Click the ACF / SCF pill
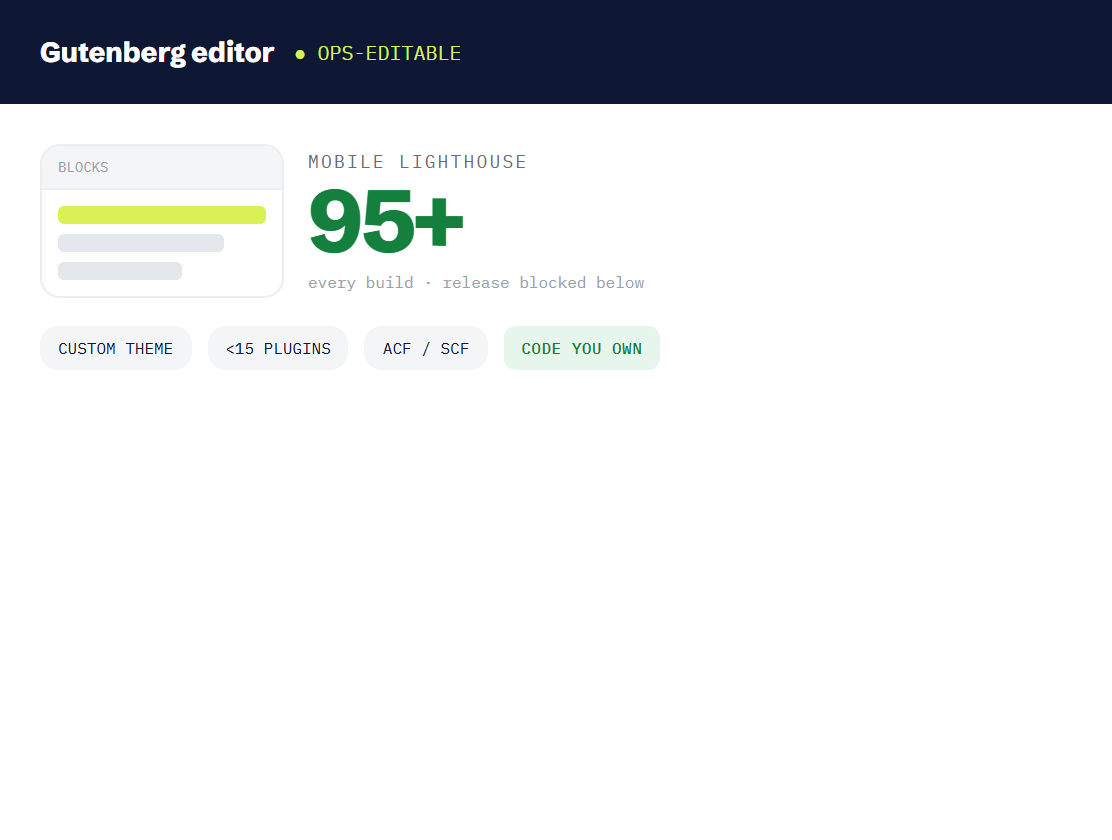This screenshot has width=1112, height=840. pyautogui.click(x=426, y=348)
